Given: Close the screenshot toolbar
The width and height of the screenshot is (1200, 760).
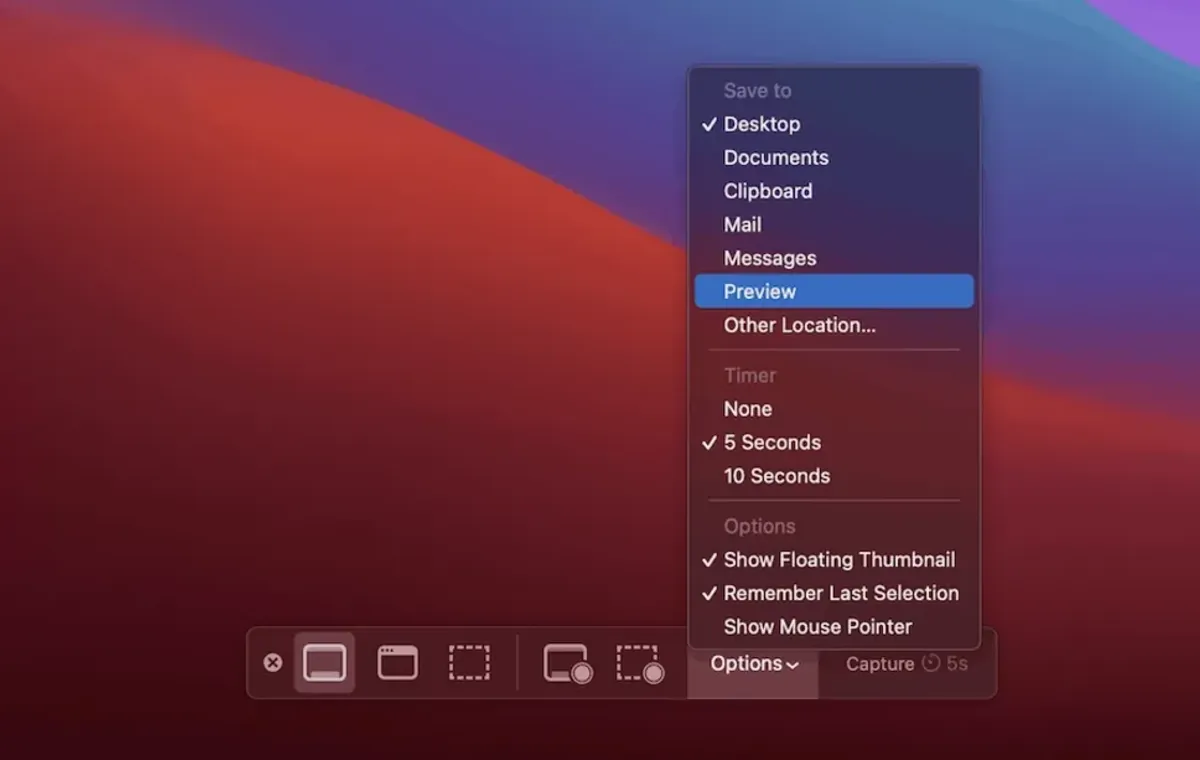Looking at the screenshot, I should tap(272, 663).
